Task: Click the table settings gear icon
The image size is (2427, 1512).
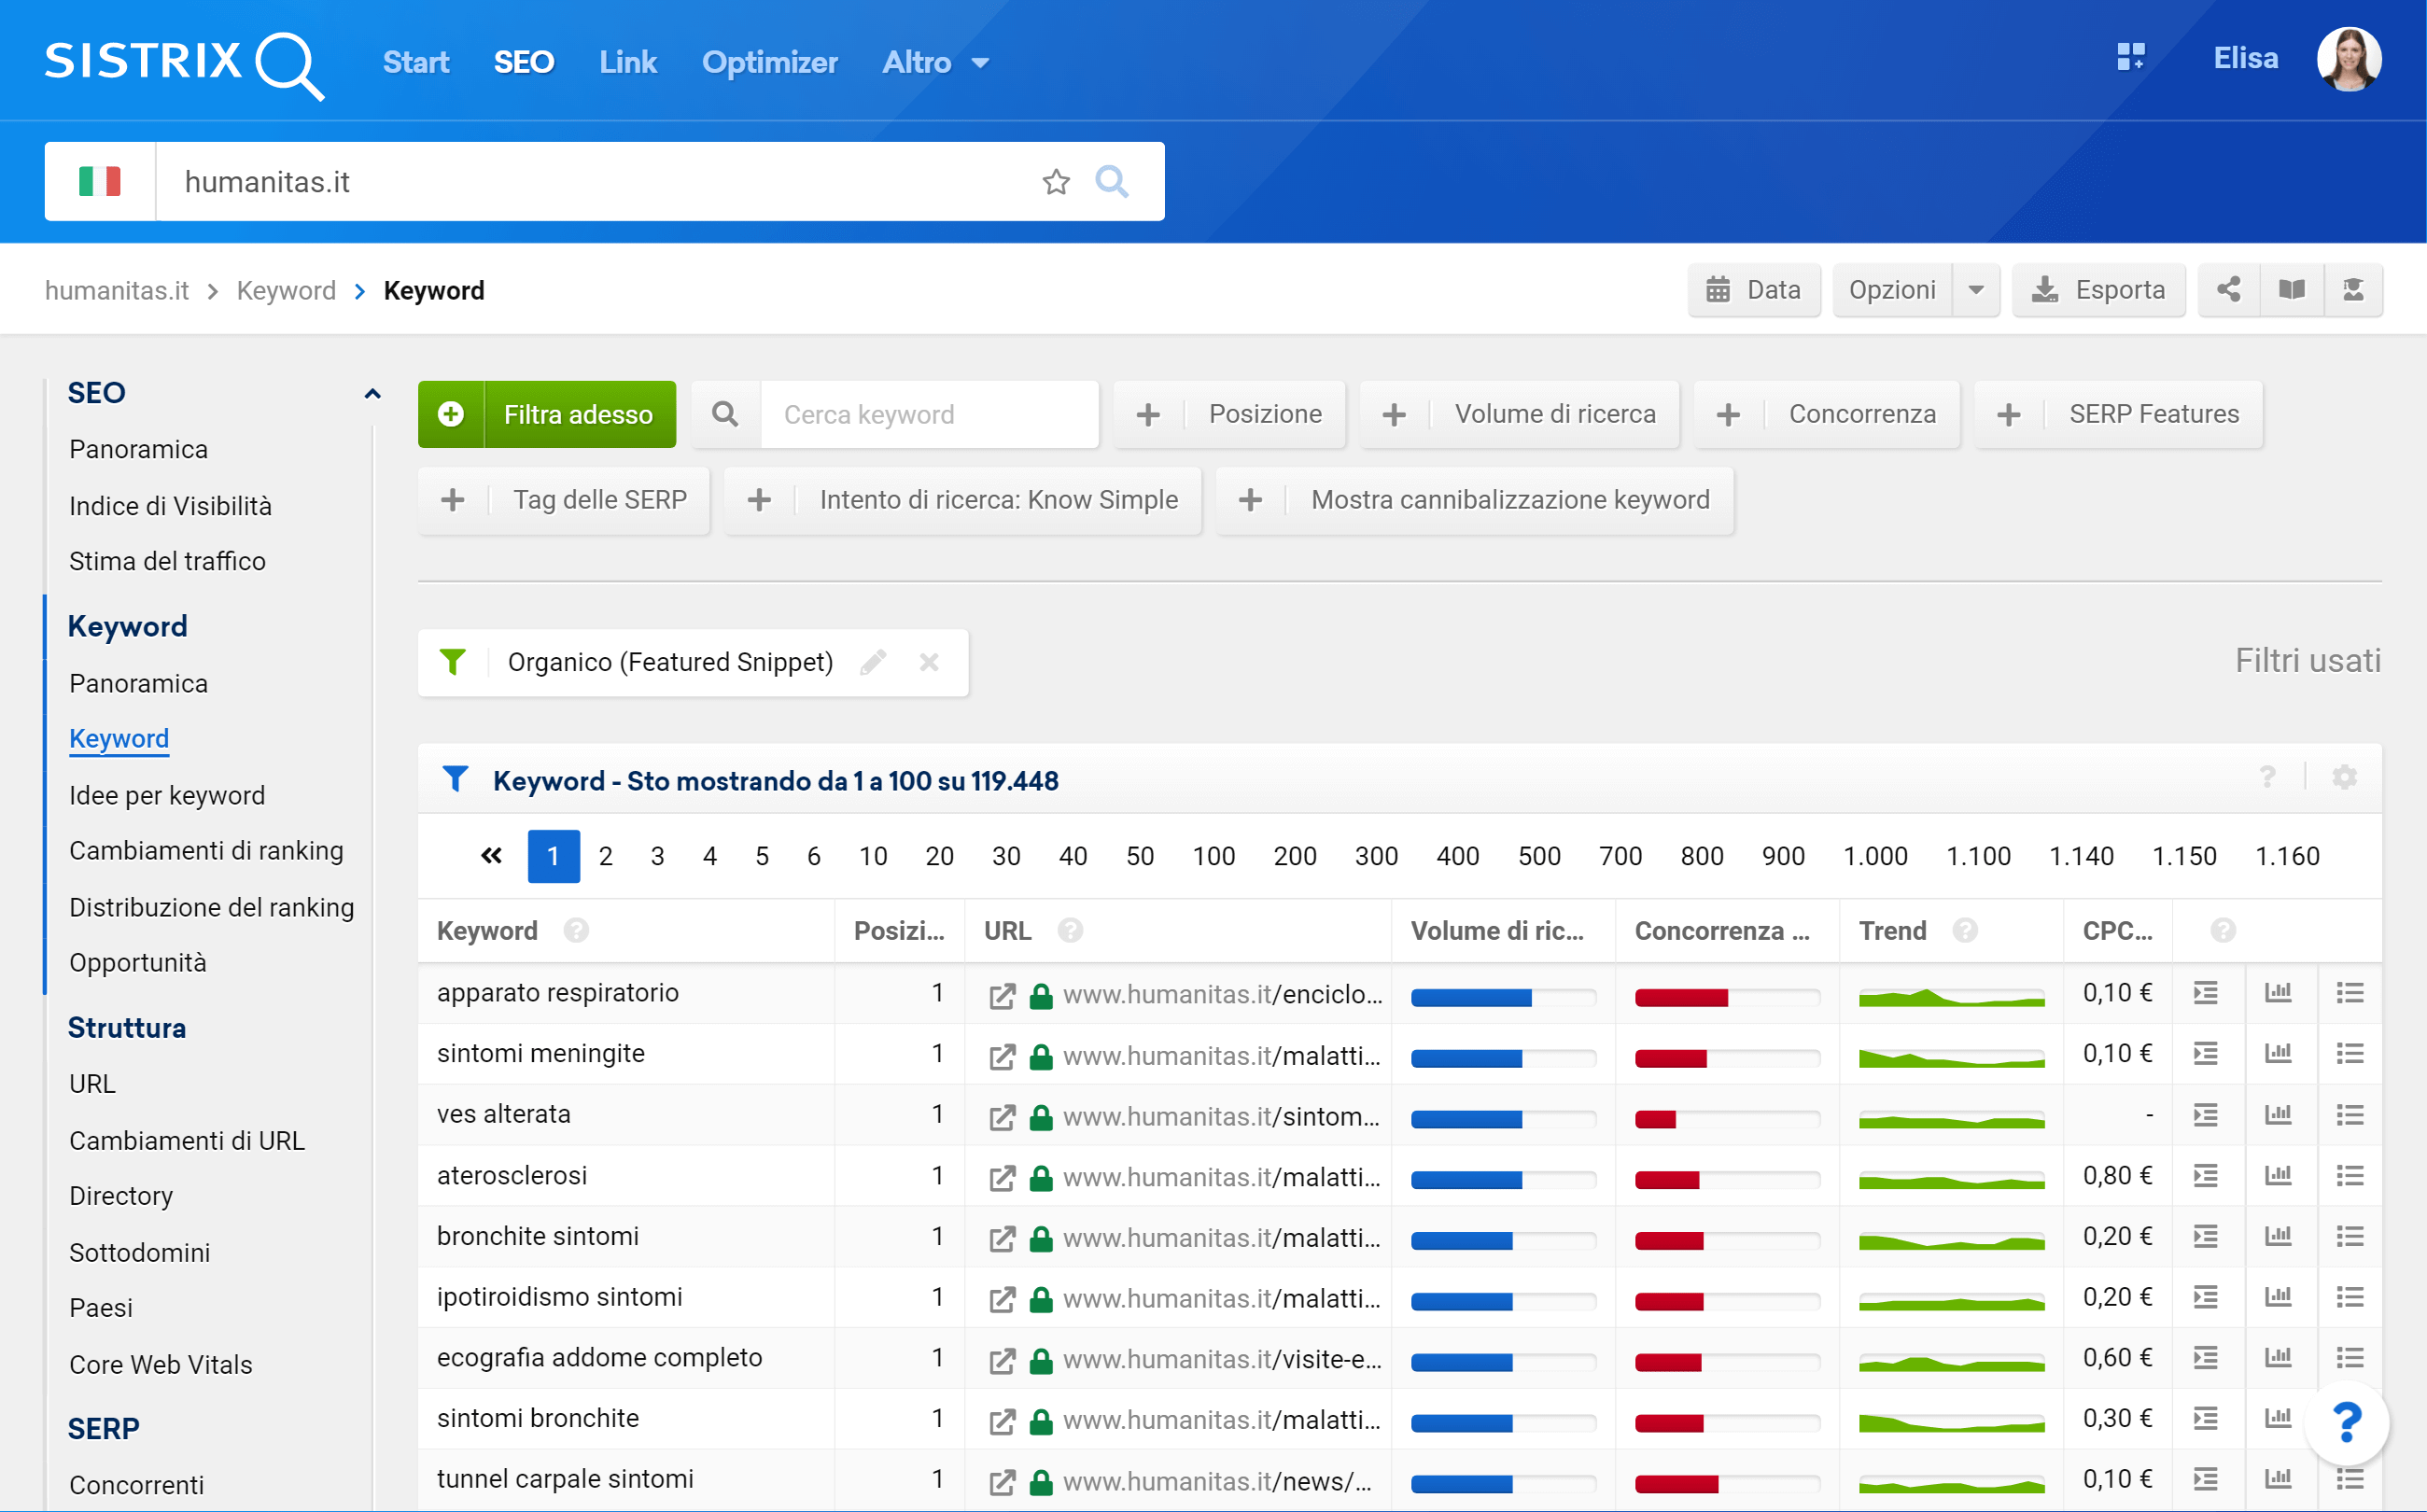Action: [x=2344, y=777]
